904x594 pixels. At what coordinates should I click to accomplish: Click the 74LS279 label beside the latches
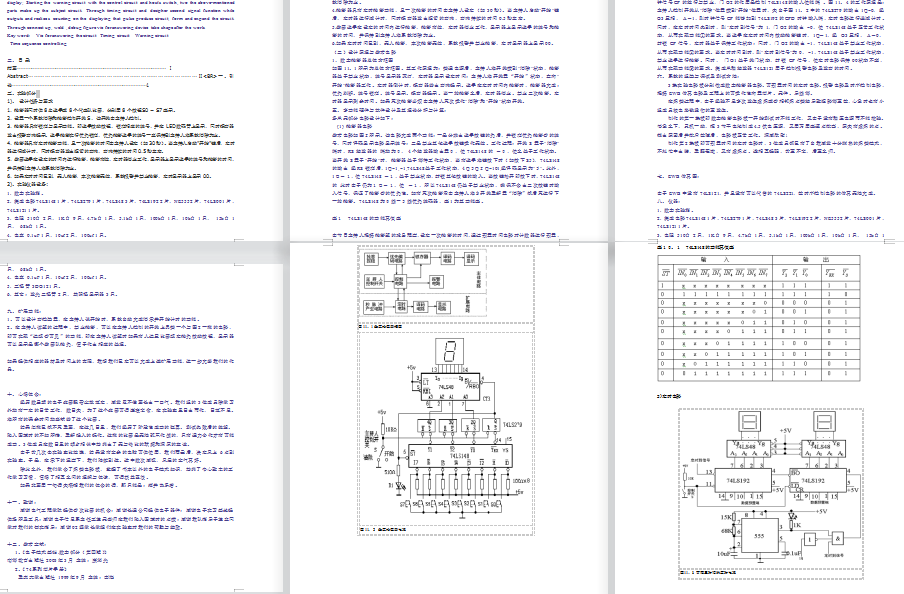(513, 425)
